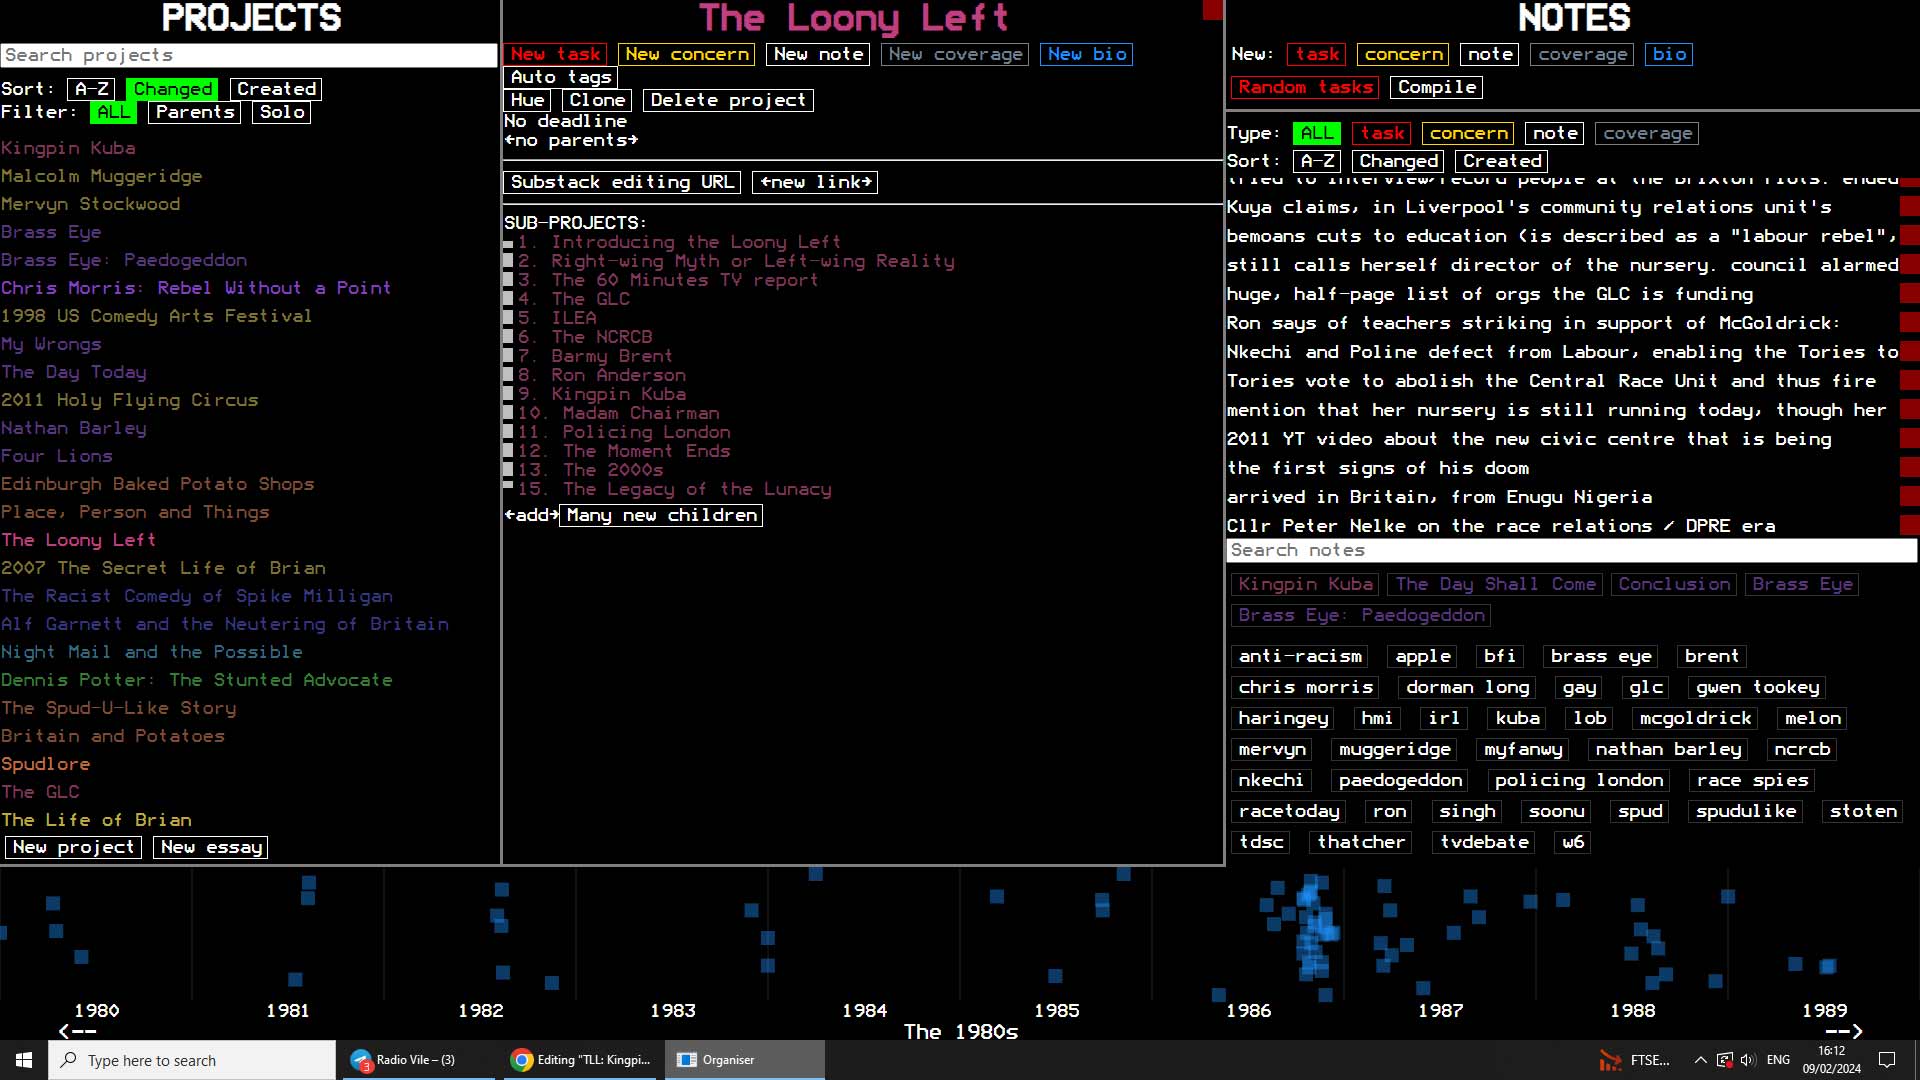This screenshot has width=1920, height=1080.
Task: Click the Delete project button
Action: (x=727, y=100)
